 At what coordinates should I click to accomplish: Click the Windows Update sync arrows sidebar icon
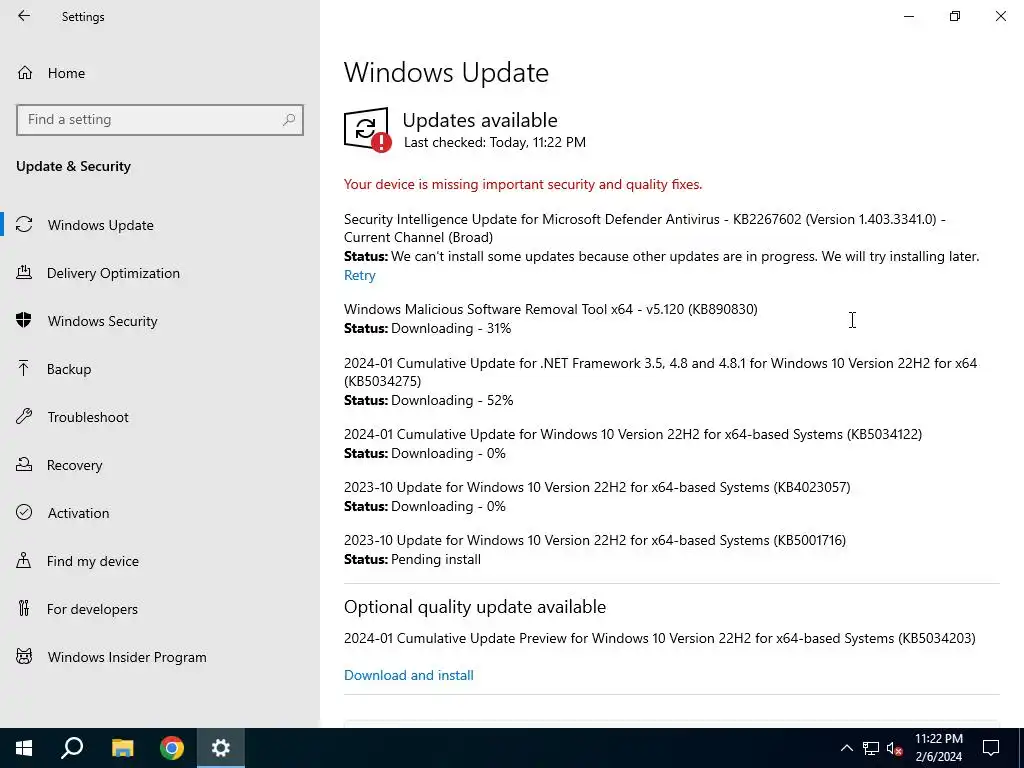[x=24, y=225]
